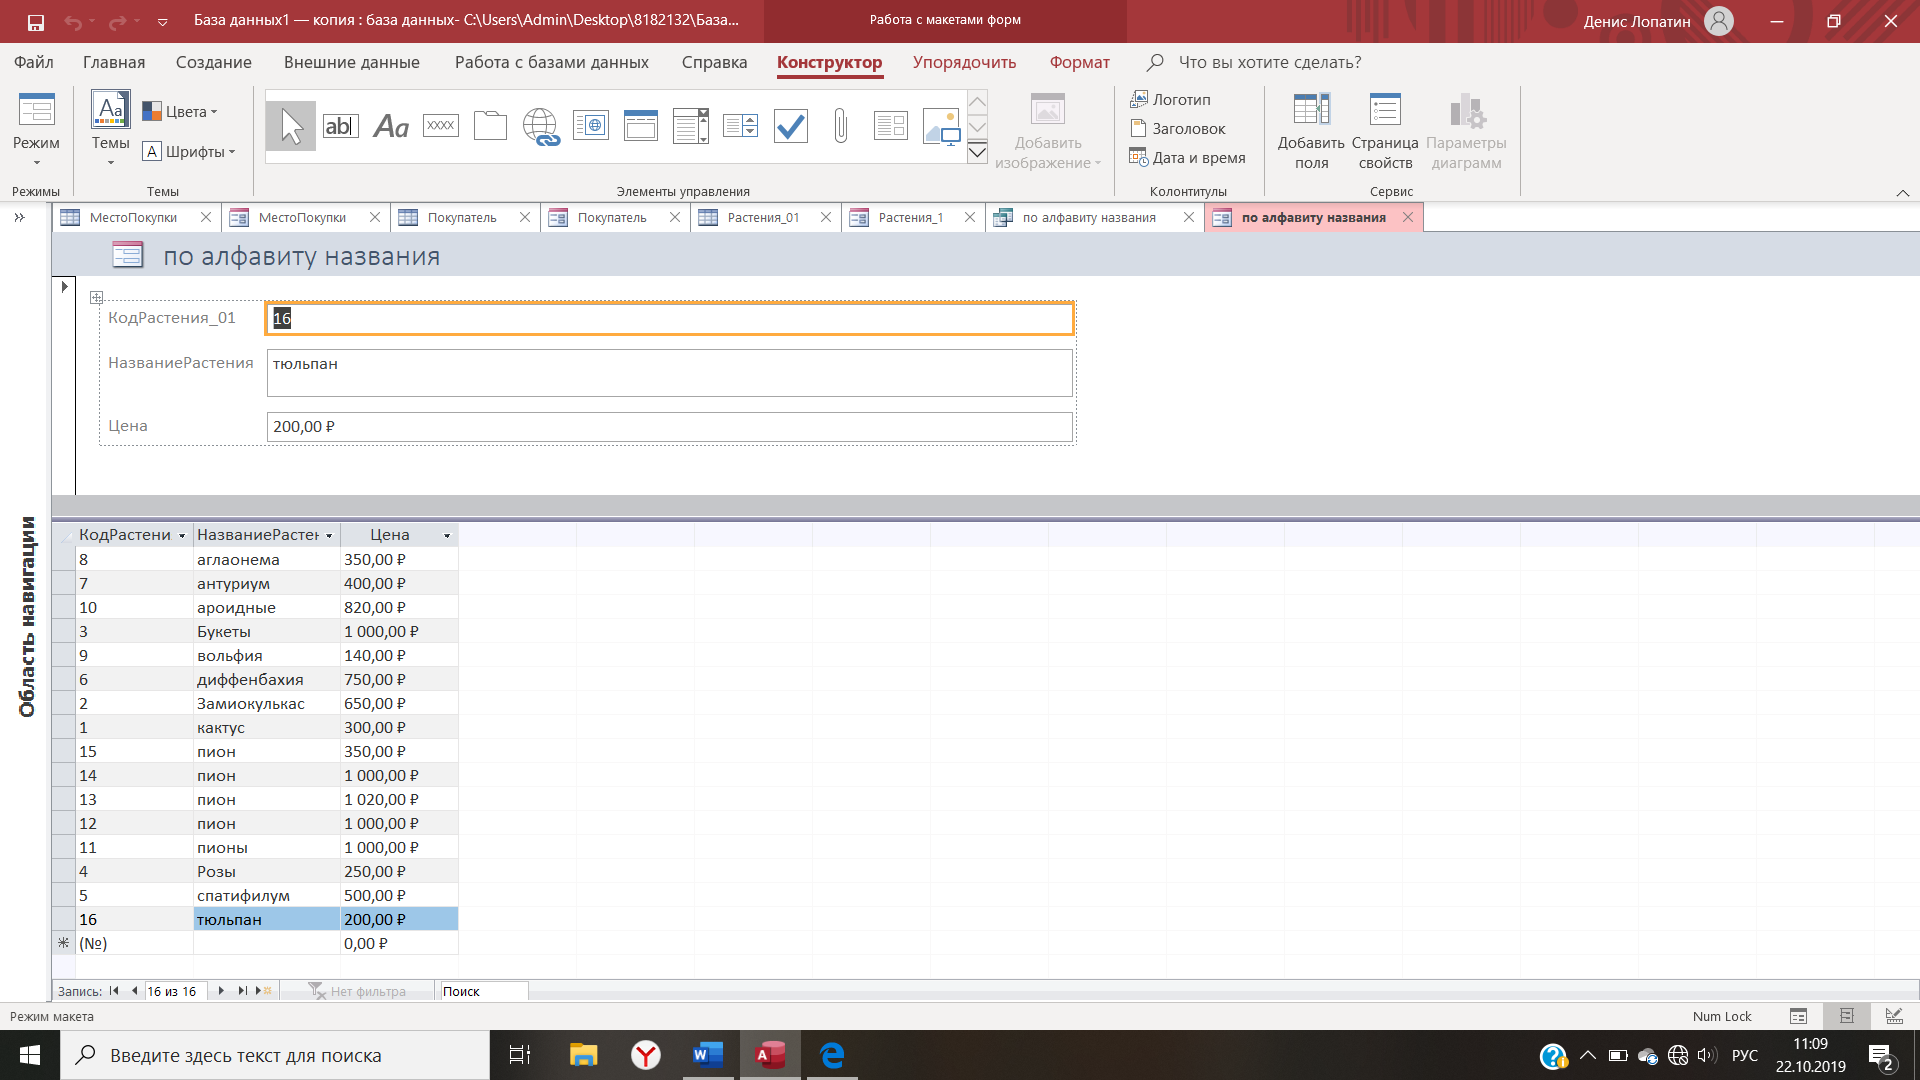The width and height of the screenshot is (1920, 1080).
Task: Expand the navigation pane chevron
Action: (19, 217)
